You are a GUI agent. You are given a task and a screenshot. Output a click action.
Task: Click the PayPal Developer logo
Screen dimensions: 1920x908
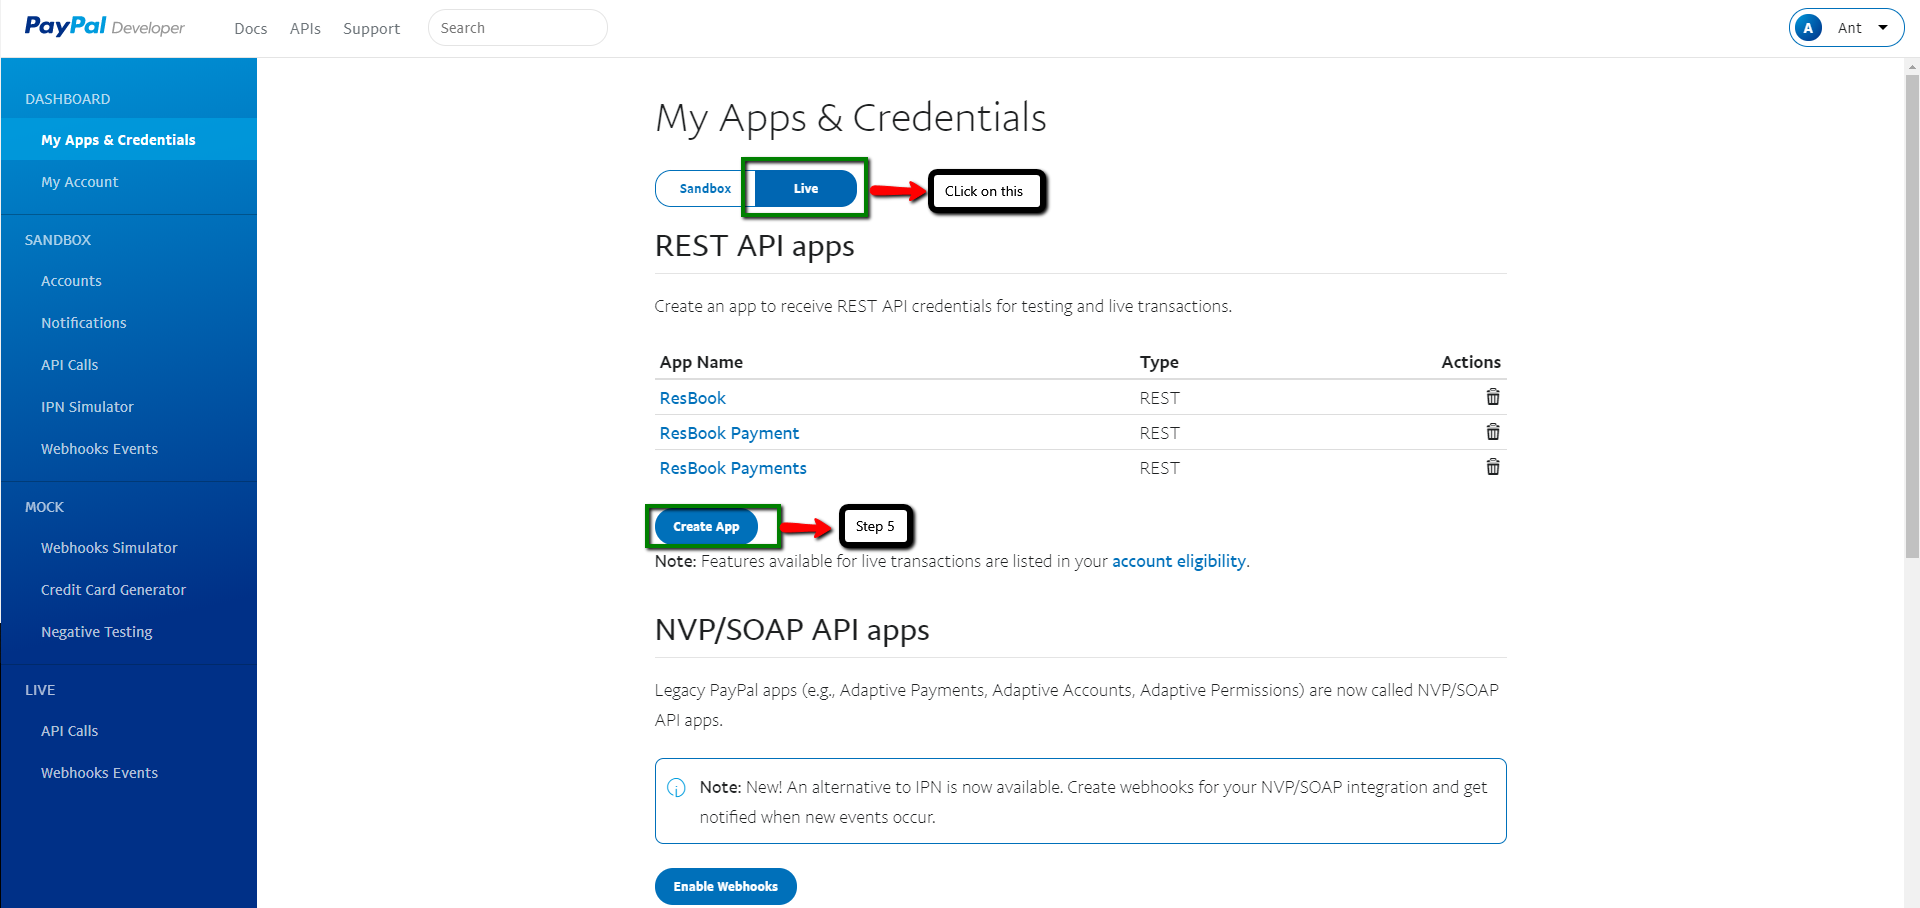click(105, 27)
